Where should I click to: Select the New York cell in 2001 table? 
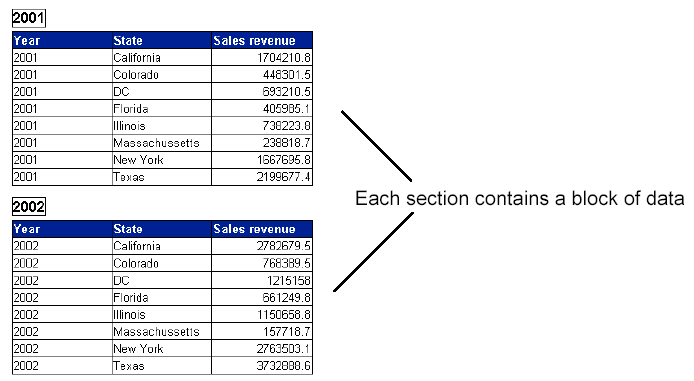[162, 160]
